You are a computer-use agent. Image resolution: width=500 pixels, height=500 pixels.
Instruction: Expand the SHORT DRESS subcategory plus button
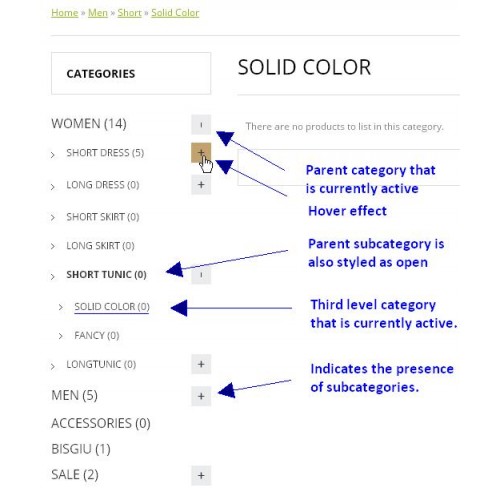201,153
